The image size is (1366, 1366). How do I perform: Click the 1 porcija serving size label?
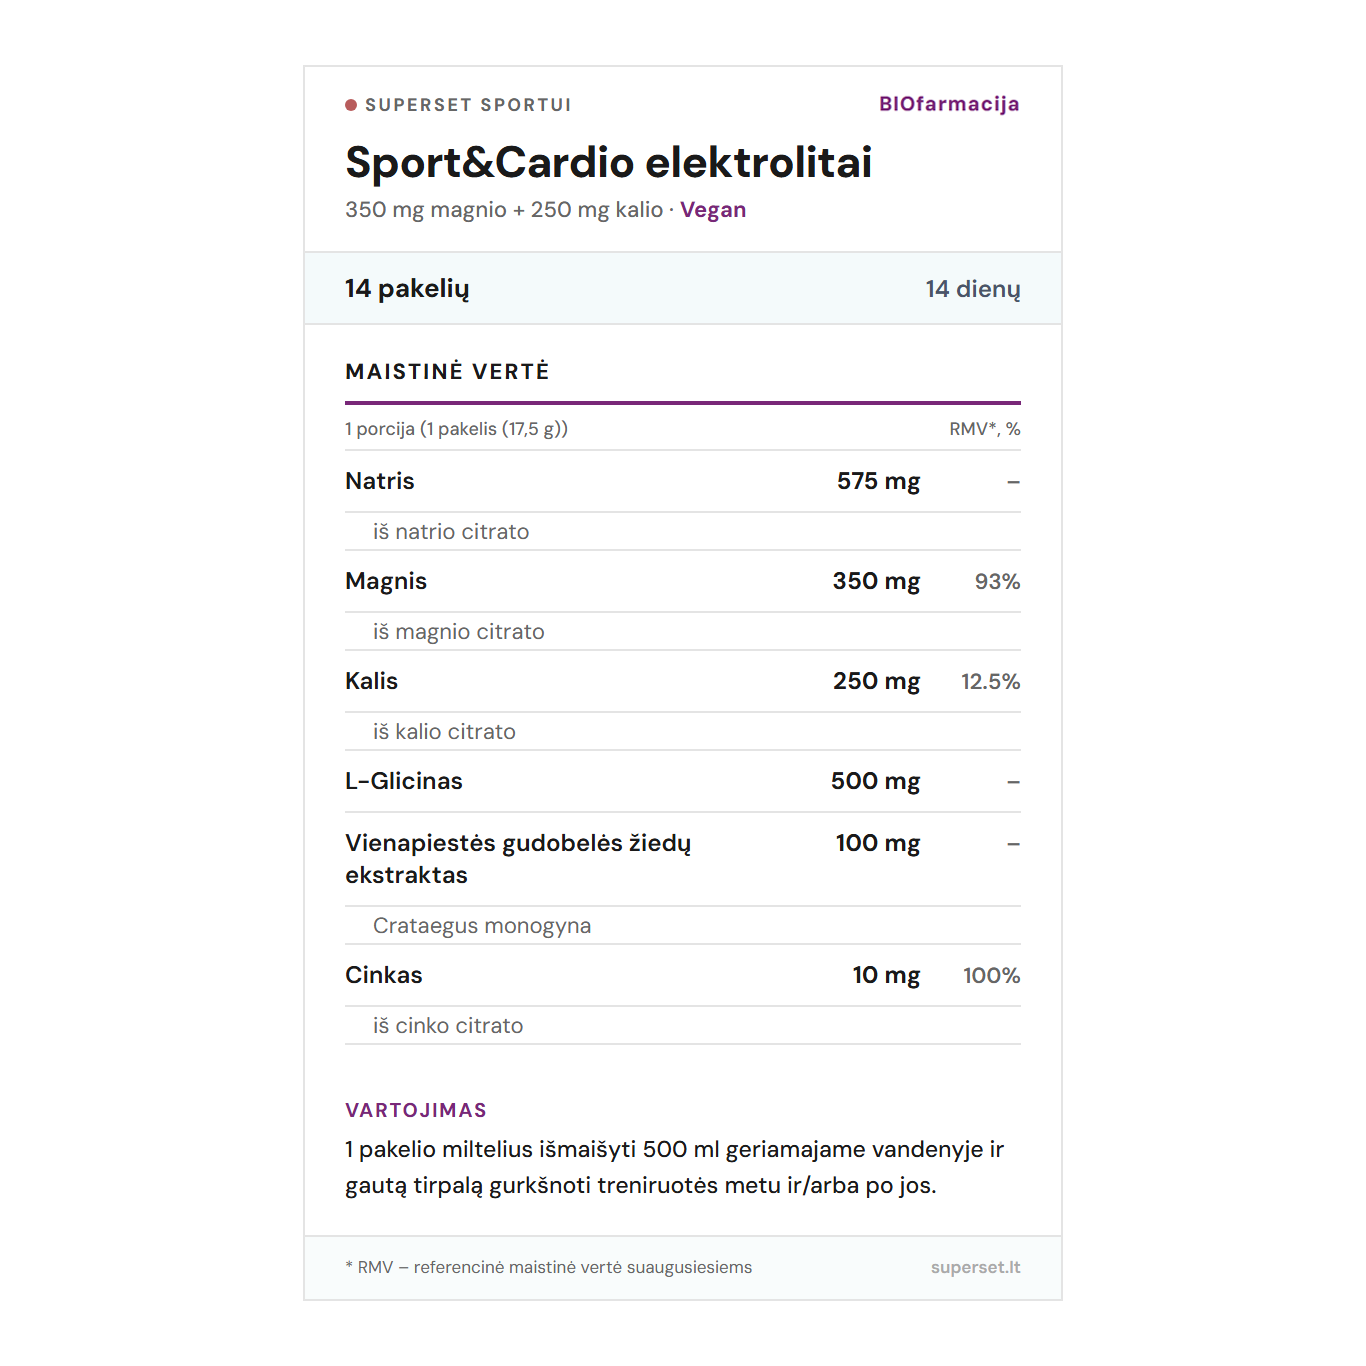(456, 429)
